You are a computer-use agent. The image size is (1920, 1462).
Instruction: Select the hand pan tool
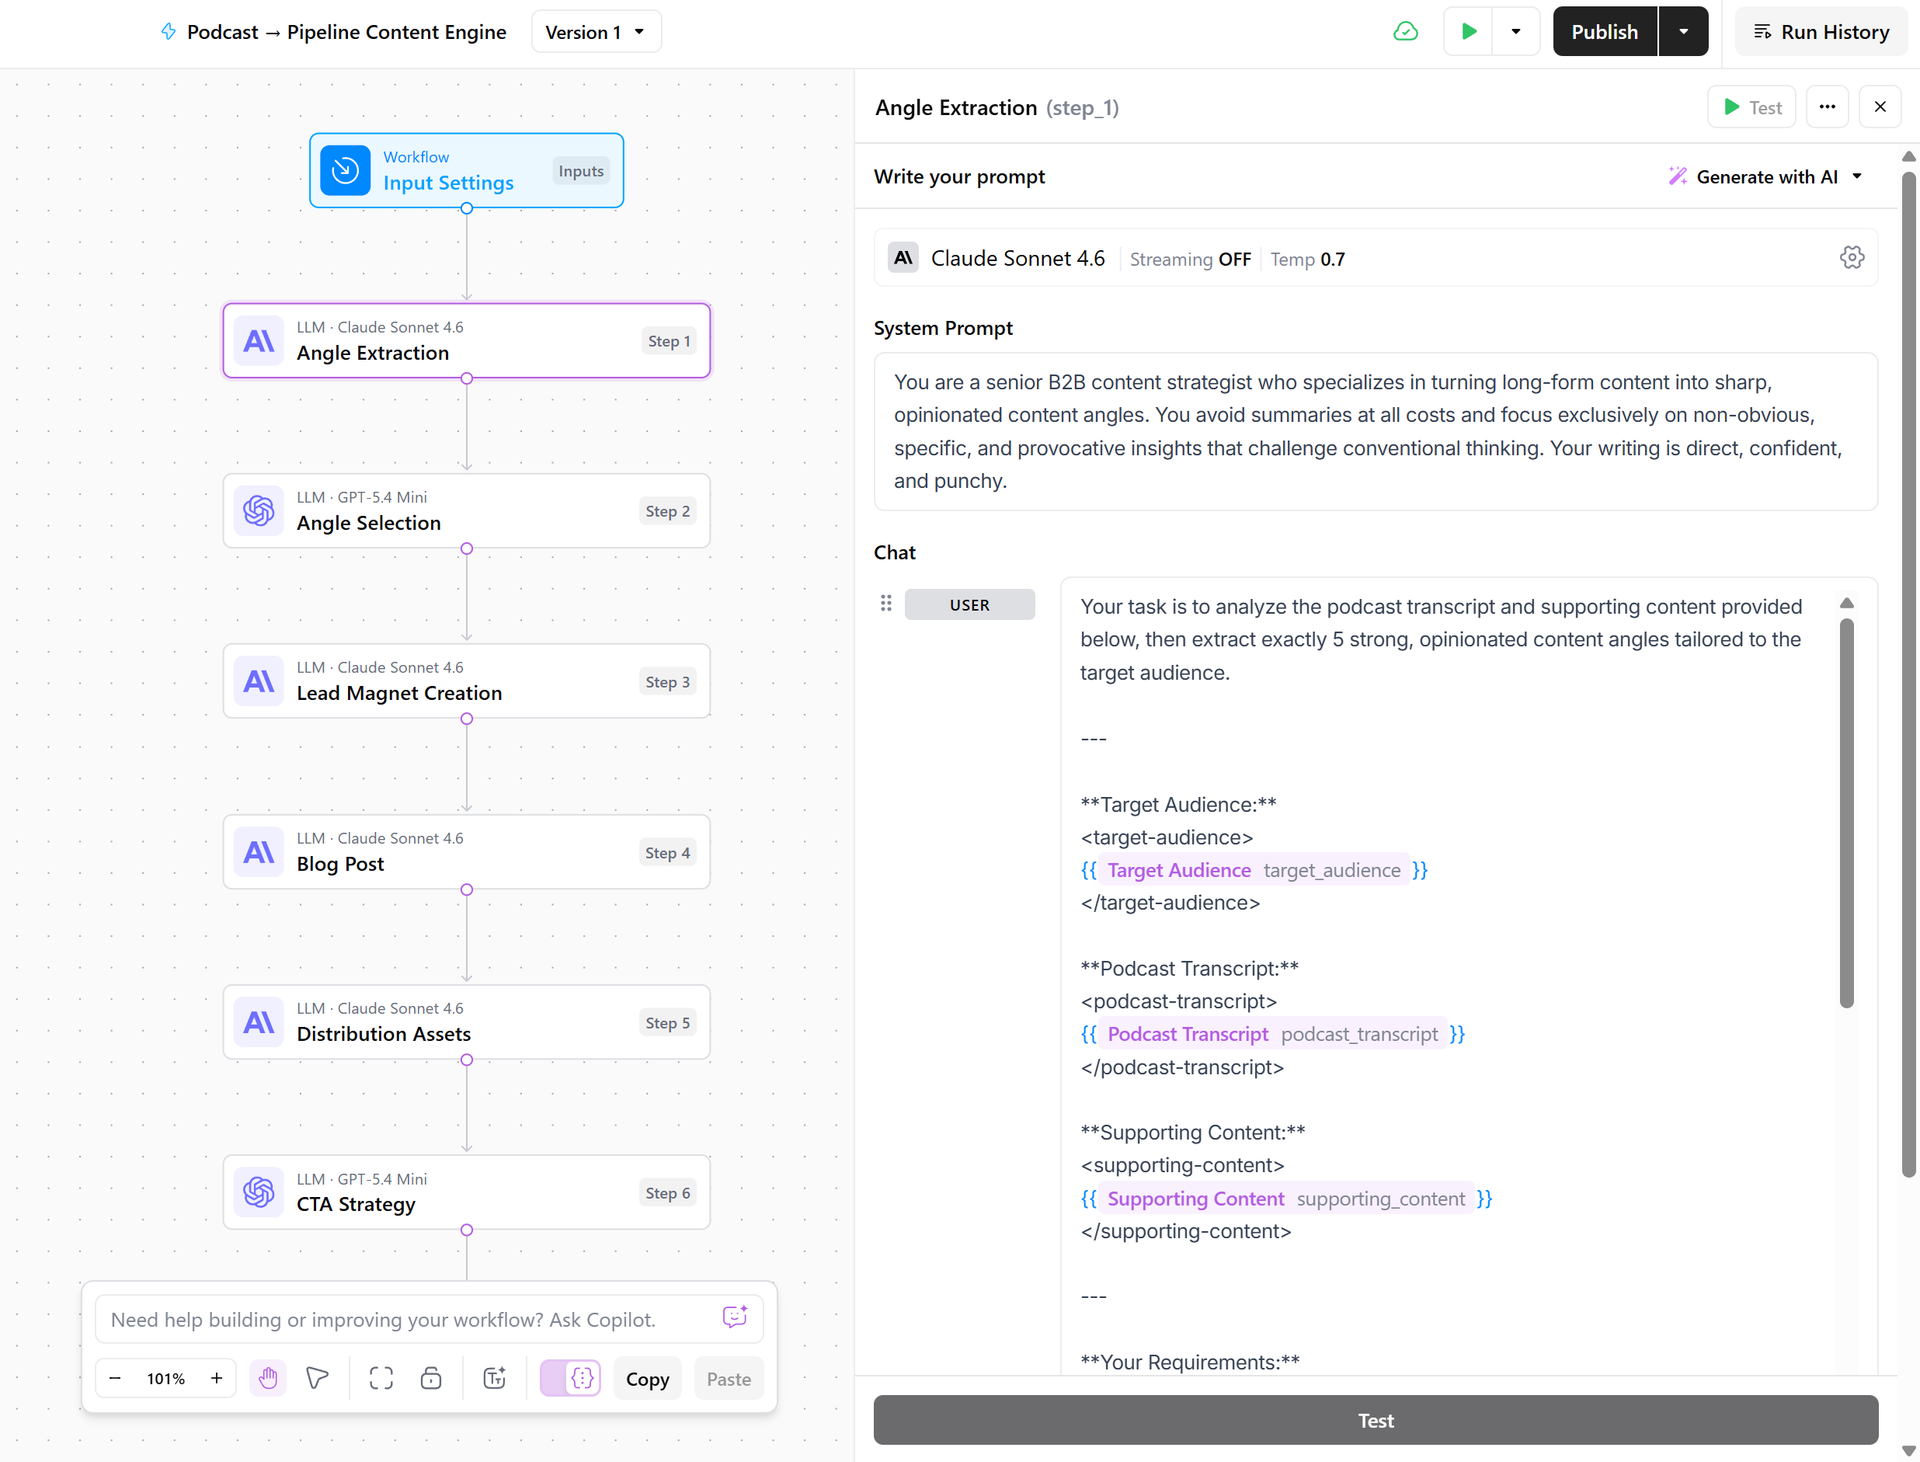(267, 1379)
